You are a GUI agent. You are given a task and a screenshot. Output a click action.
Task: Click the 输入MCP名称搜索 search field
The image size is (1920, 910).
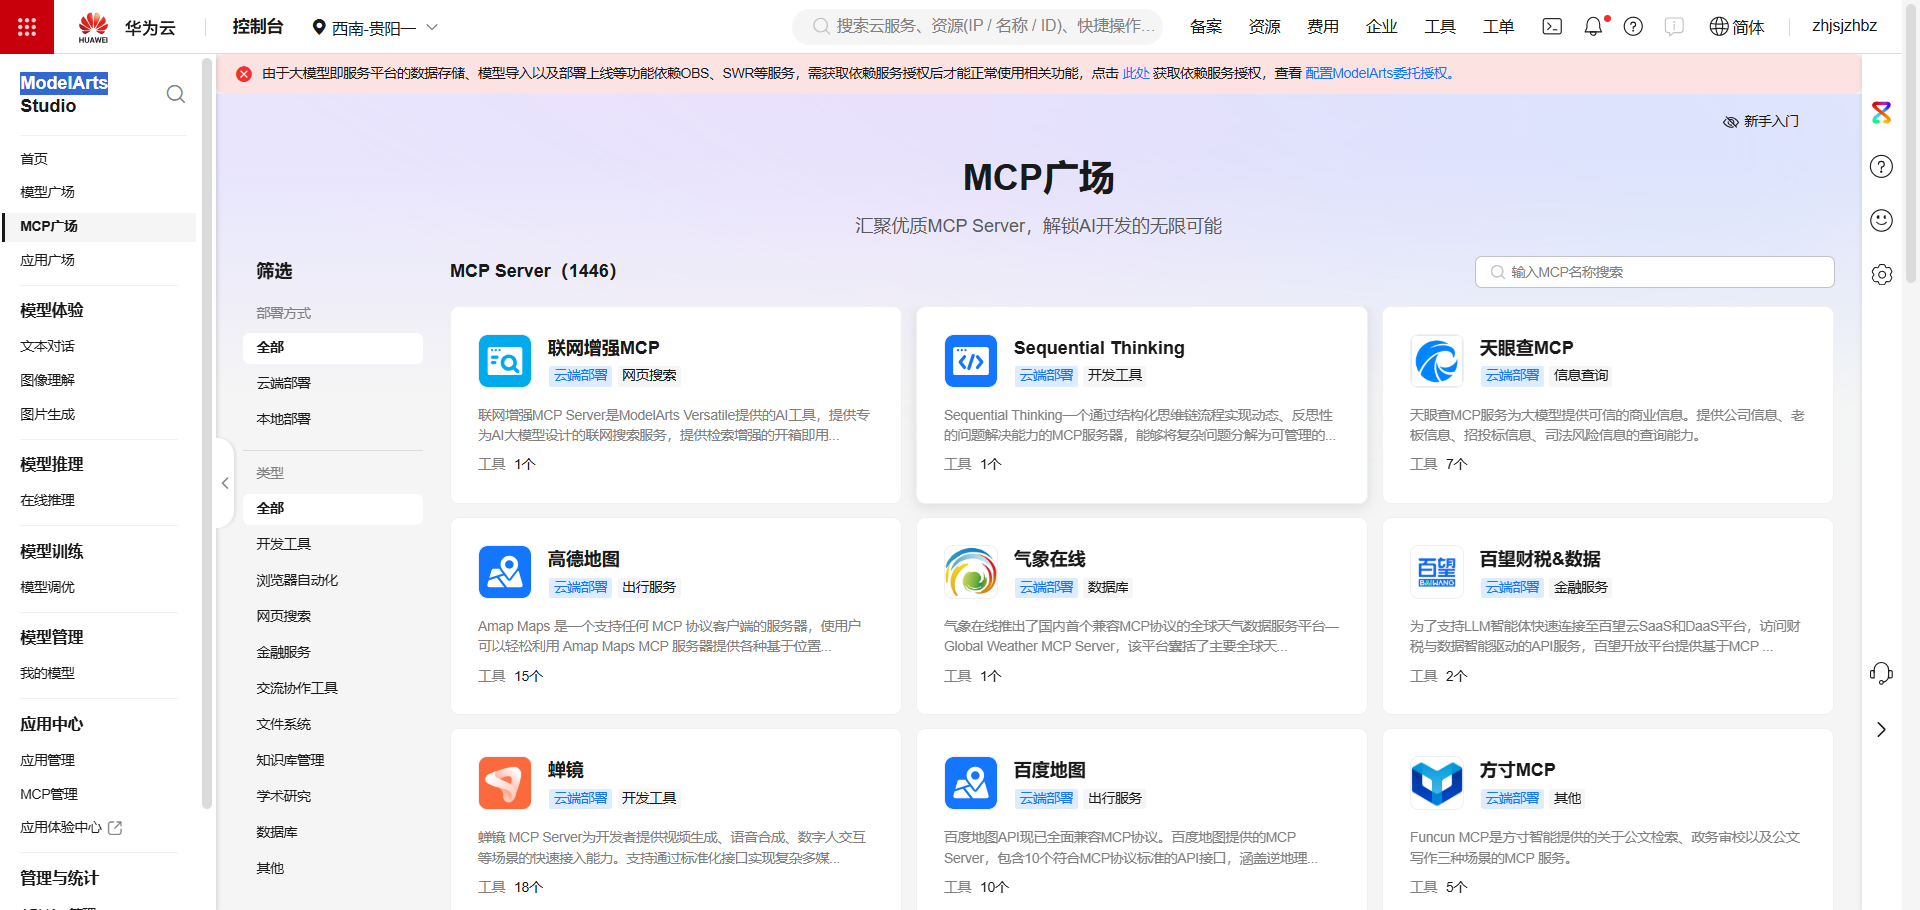[1655, 272]
